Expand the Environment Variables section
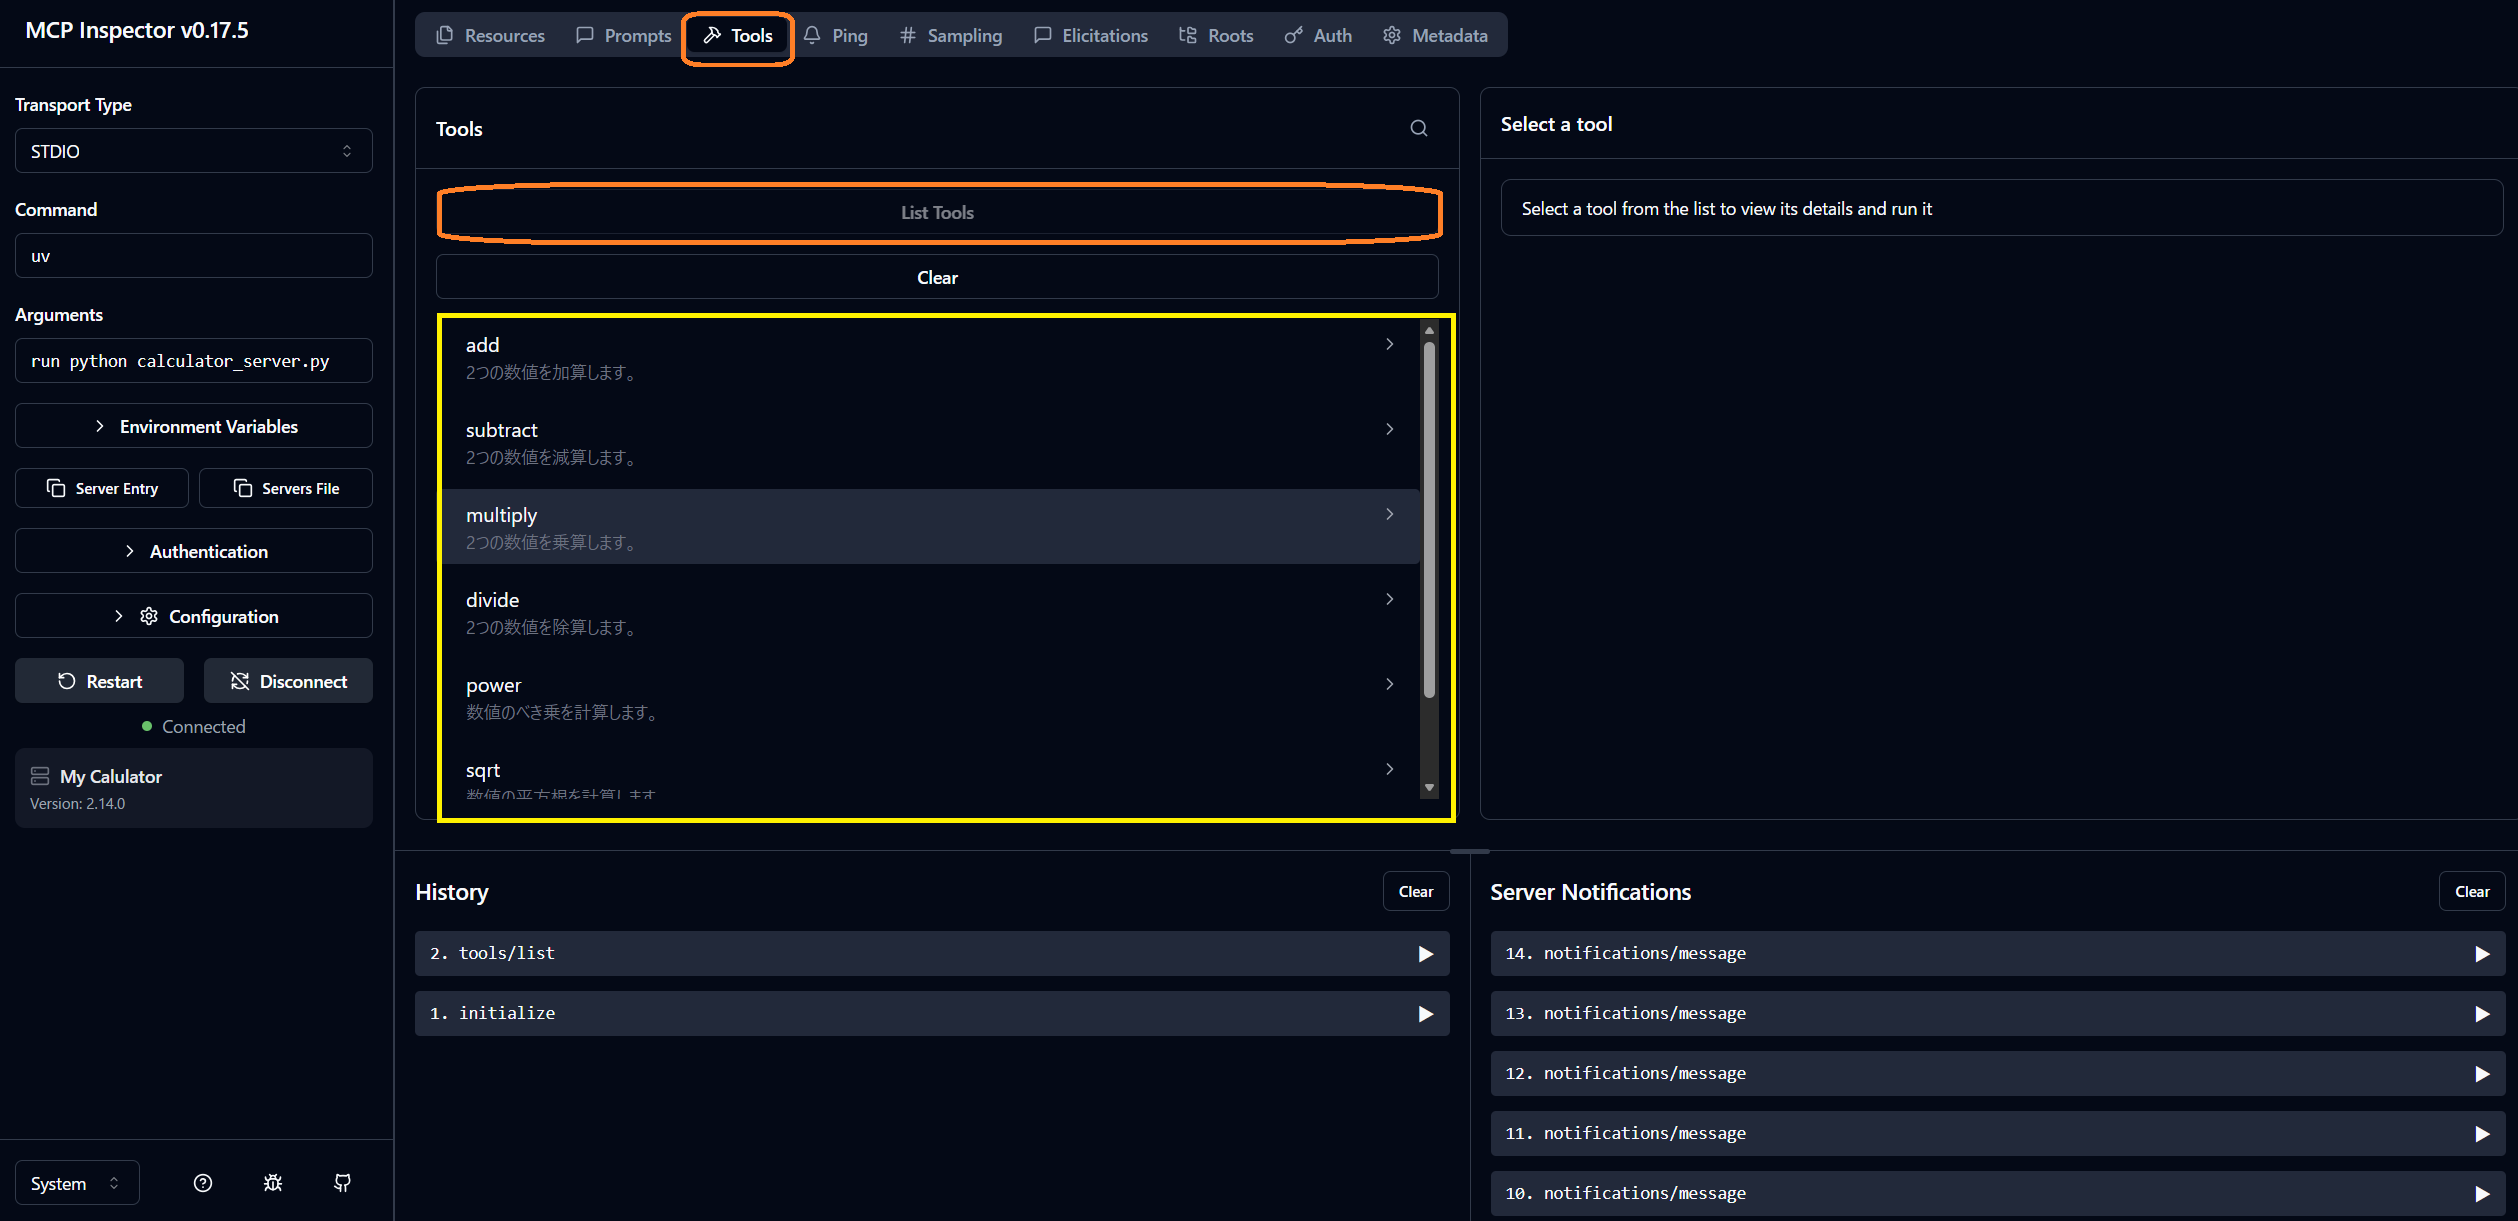The height and width of the screenshot is (1221, 2518). pos(193,426)
